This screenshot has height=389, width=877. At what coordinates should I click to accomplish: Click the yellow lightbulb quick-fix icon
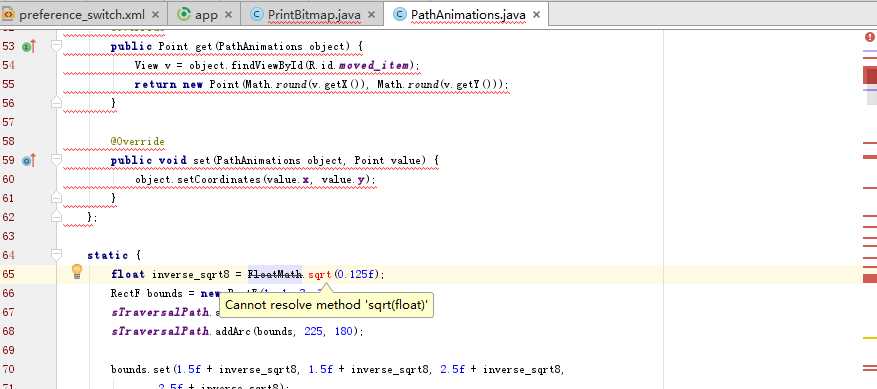77,272
